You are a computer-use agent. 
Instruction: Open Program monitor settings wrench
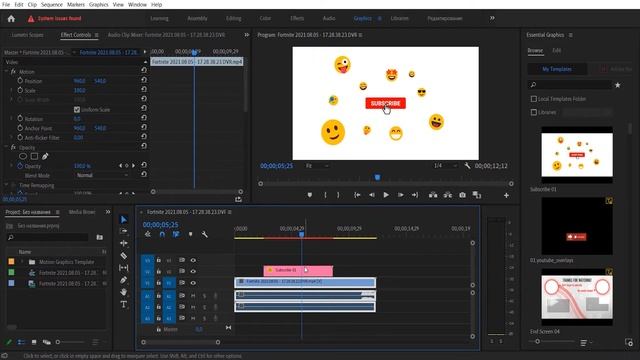coord(467,166)
